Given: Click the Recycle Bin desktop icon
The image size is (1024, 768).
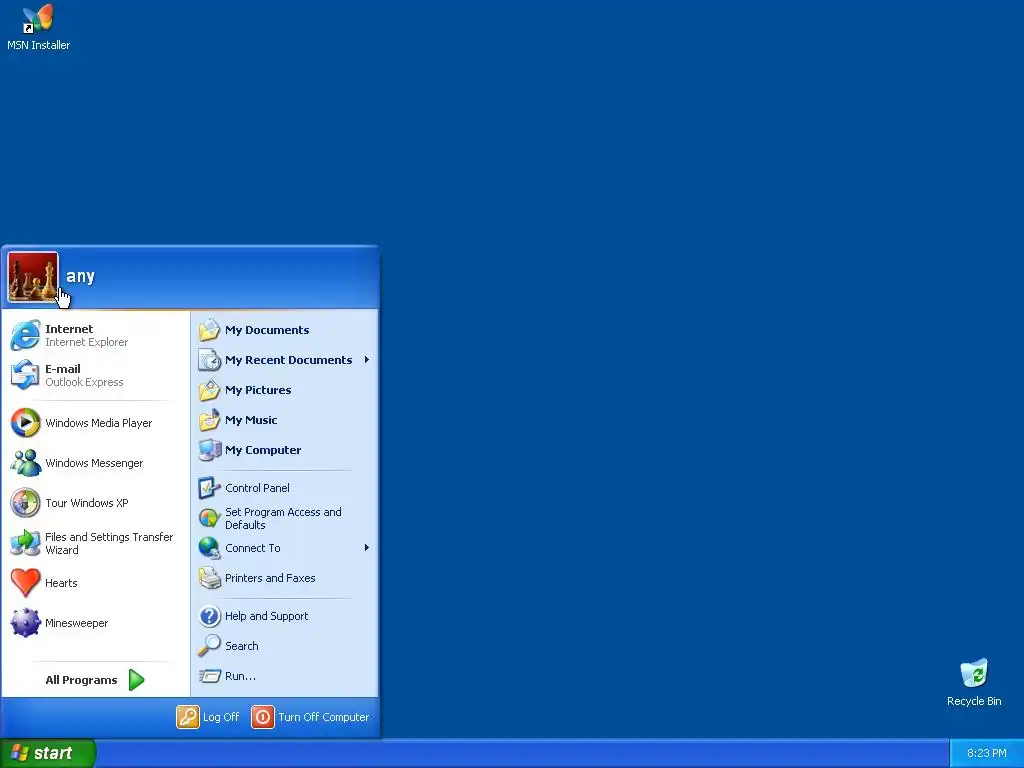Looking at the screenshot, I should [974, 673].
